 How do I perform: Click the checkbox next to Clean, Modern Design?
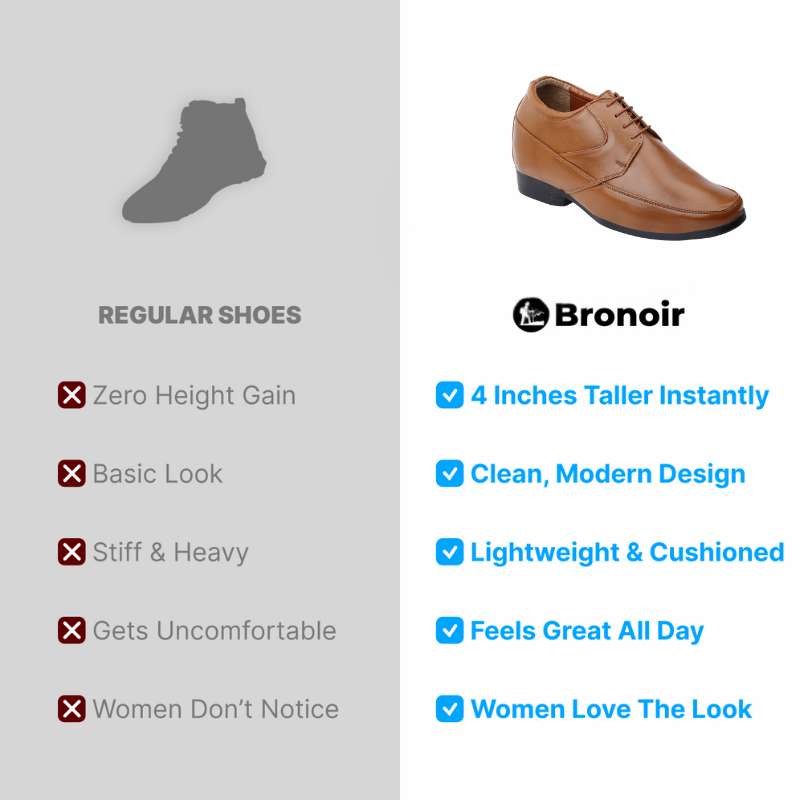click(x=449, y=473)
